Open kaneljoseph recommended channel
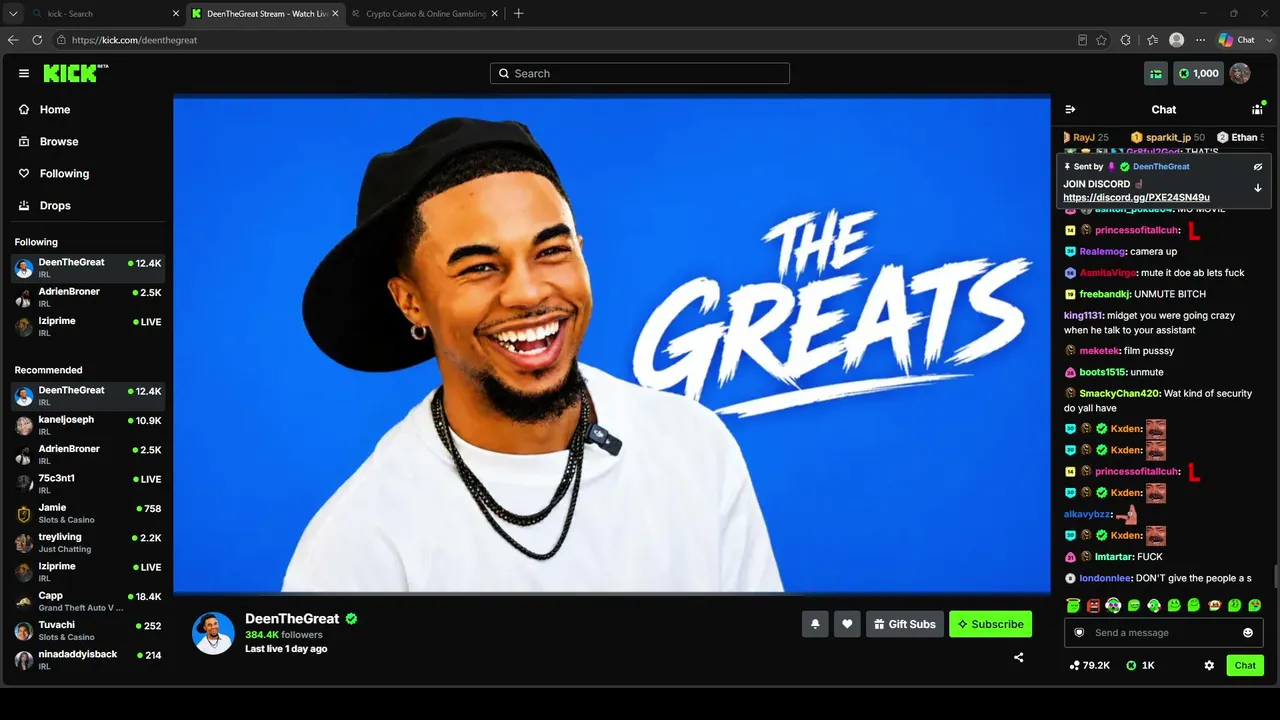Image resolution: width=1280 pixels, height=720 pixels. pos(88,425)
